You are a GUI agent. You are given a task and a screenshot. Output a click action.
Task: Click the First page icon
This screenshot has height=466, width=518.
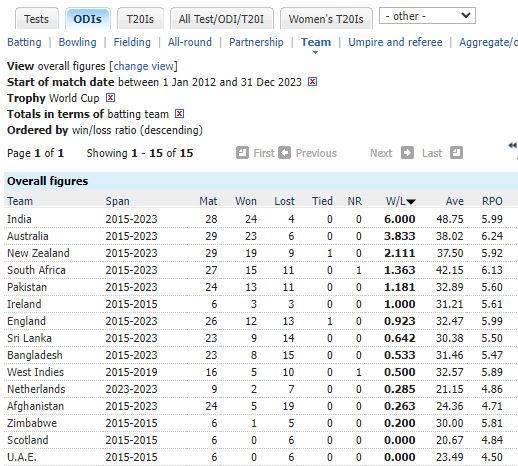pos(242,153)
